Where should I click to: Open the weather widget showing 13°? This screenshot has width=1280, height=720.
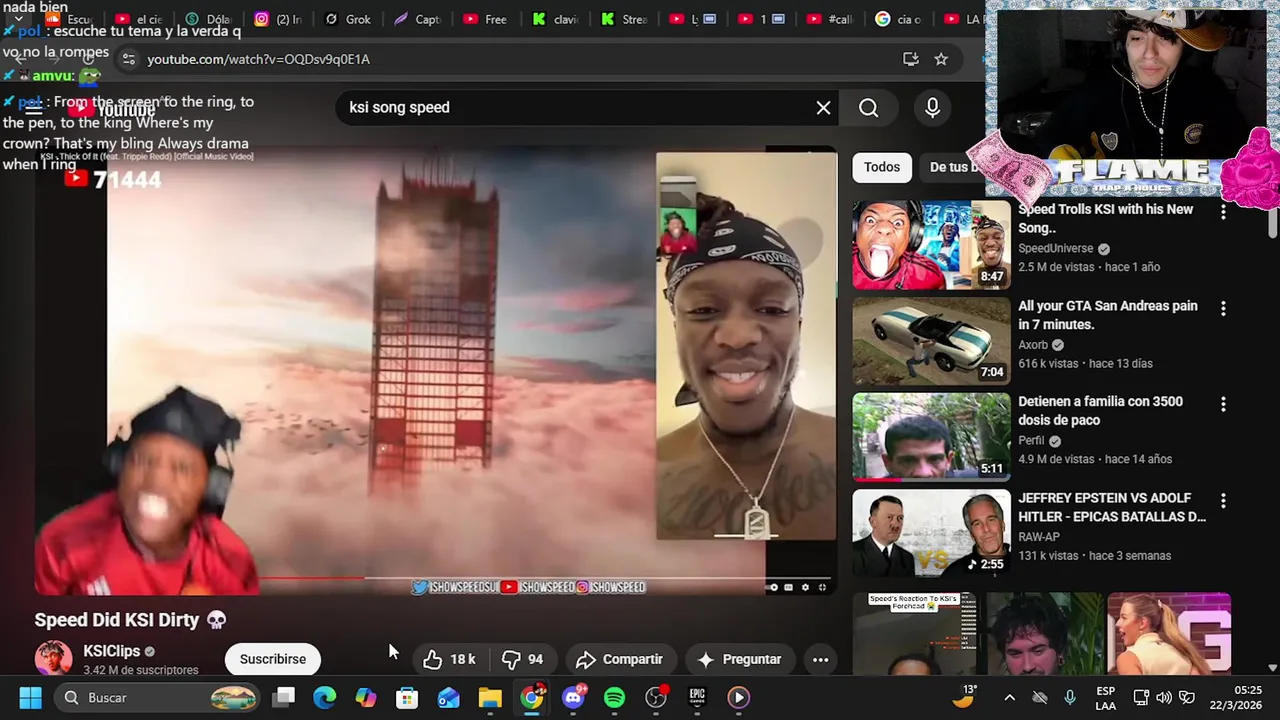coord(963,697)
